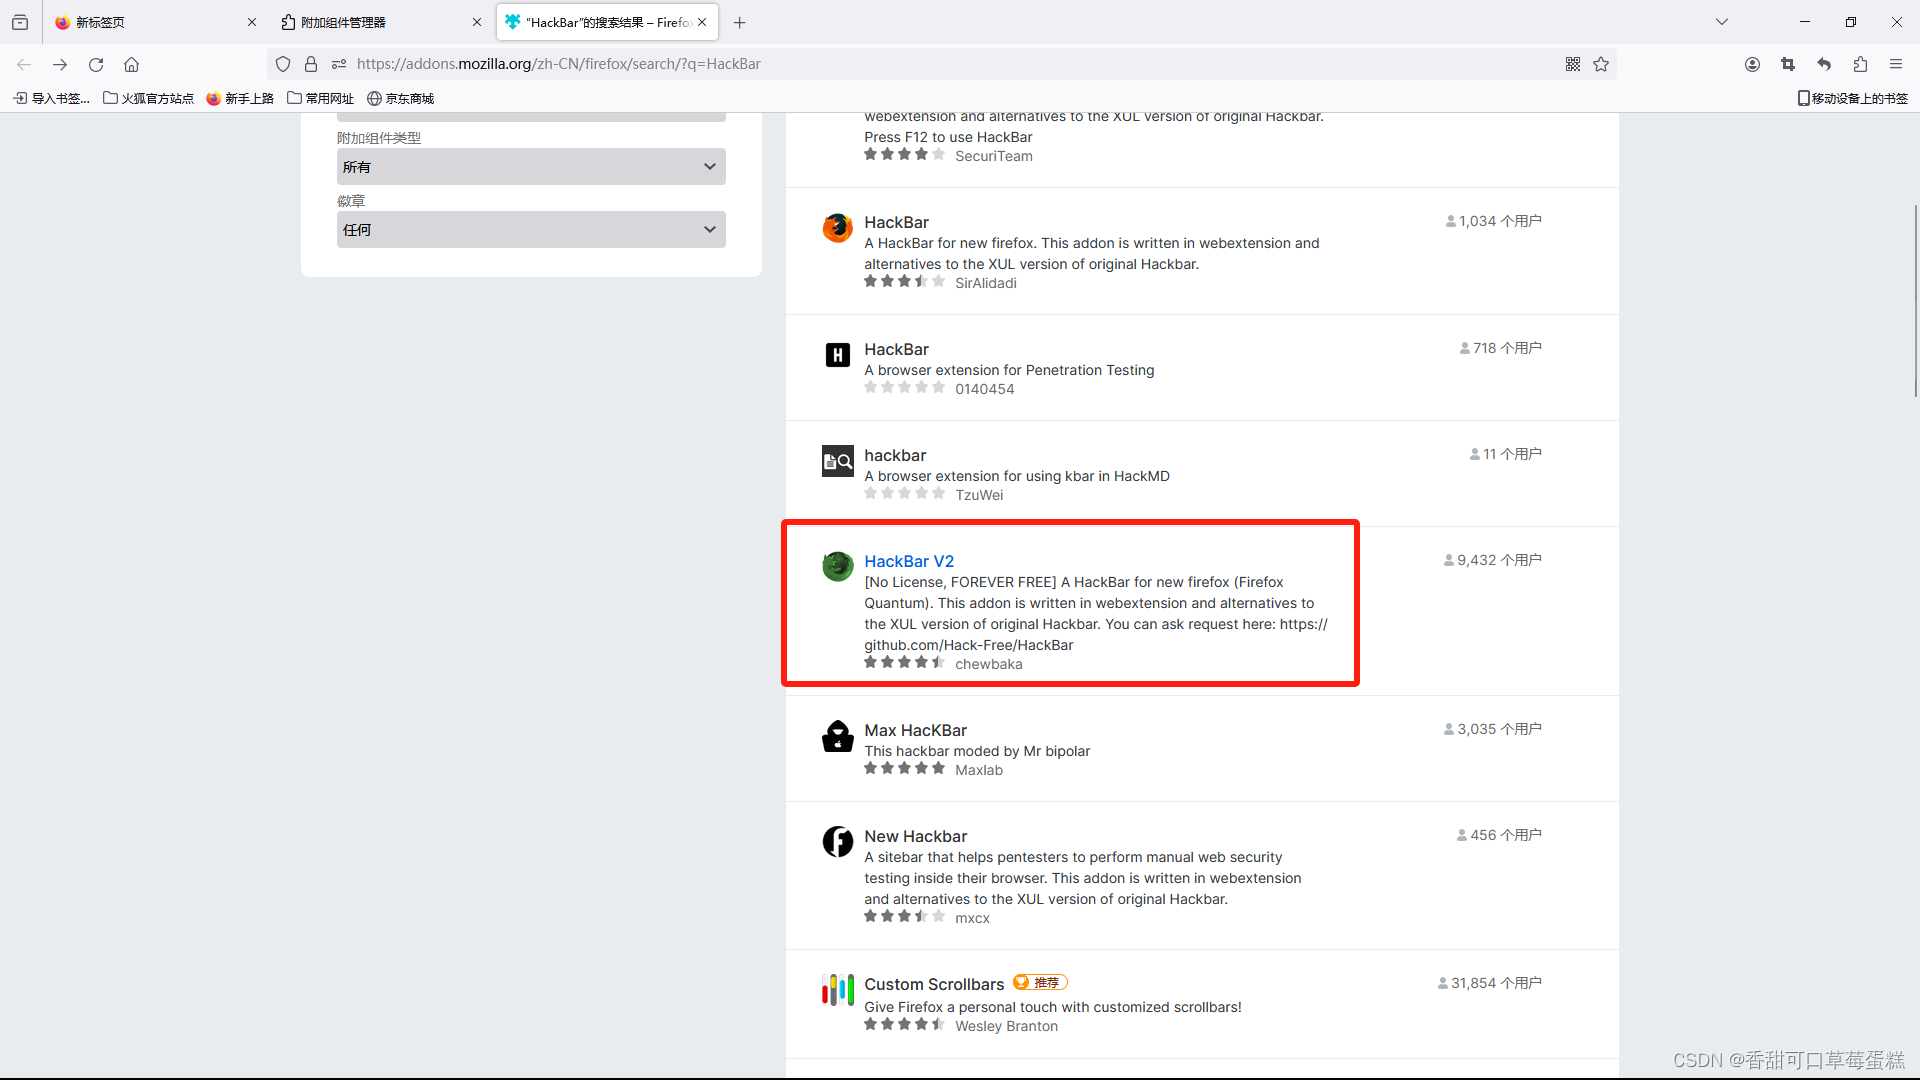Click the page vertical scrollbar thumb

[x=1915, y=300]
